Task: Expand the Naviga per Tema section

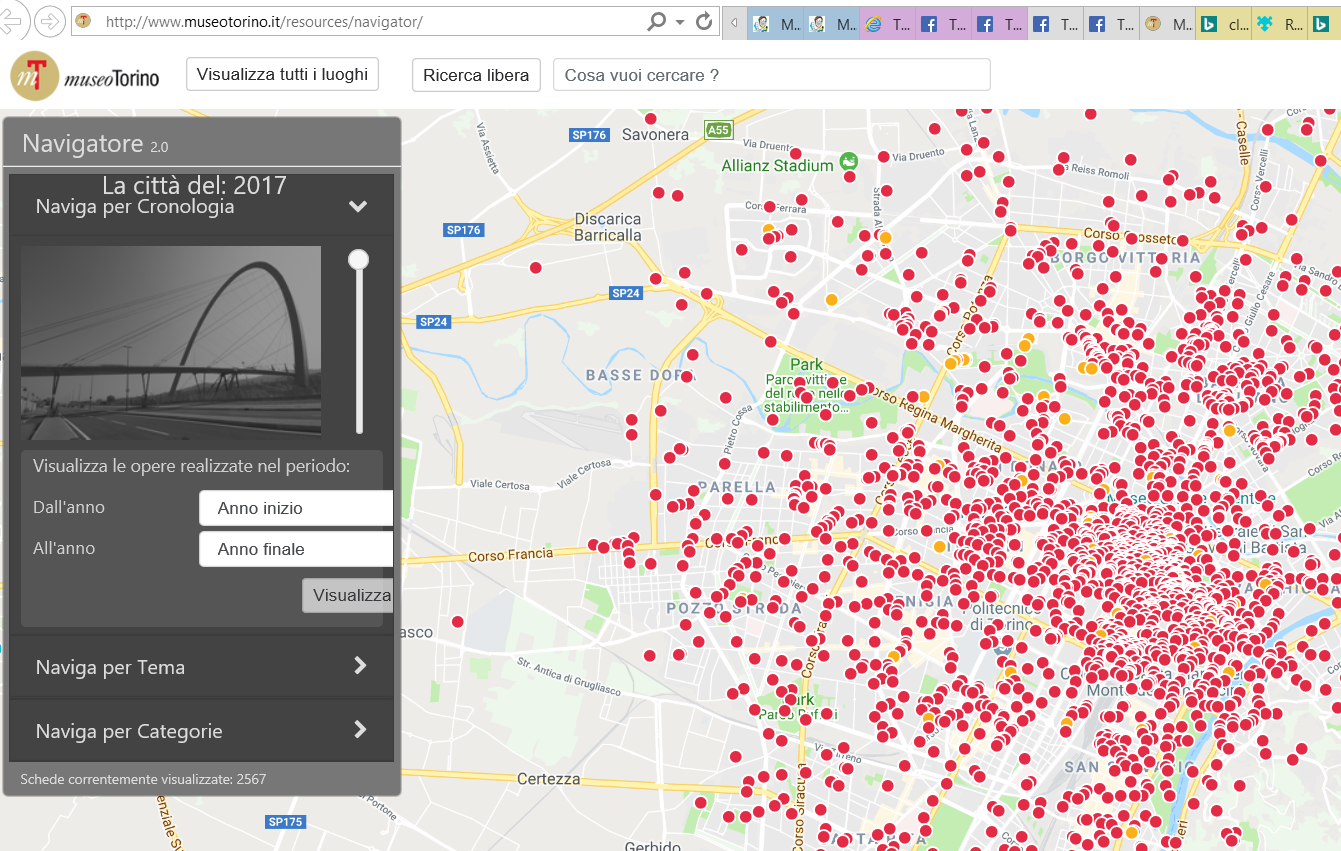Action: tap(359, 666)
